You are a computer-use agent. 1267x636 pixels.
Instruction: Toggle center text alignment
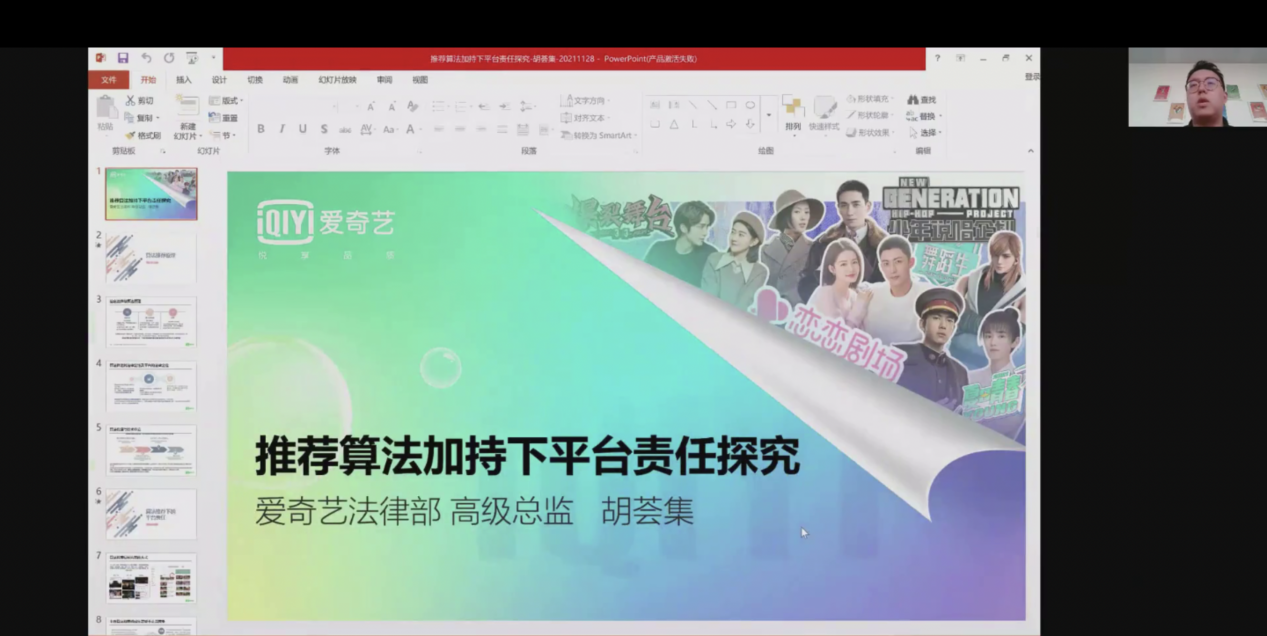tap(459, 129)
